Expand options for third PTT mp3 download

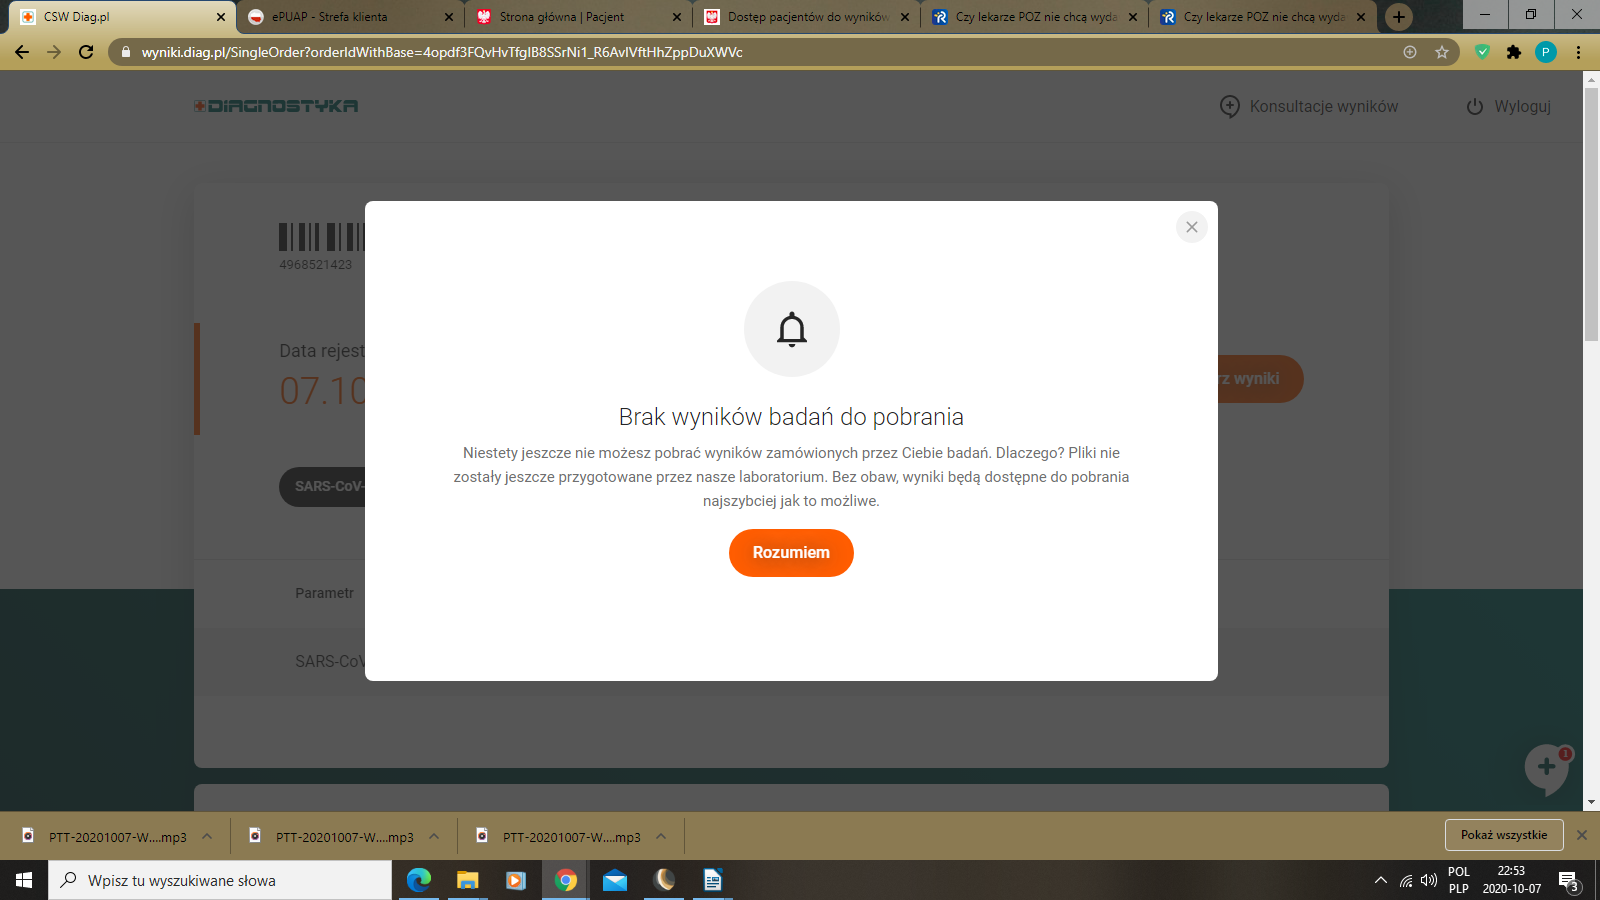661,837
